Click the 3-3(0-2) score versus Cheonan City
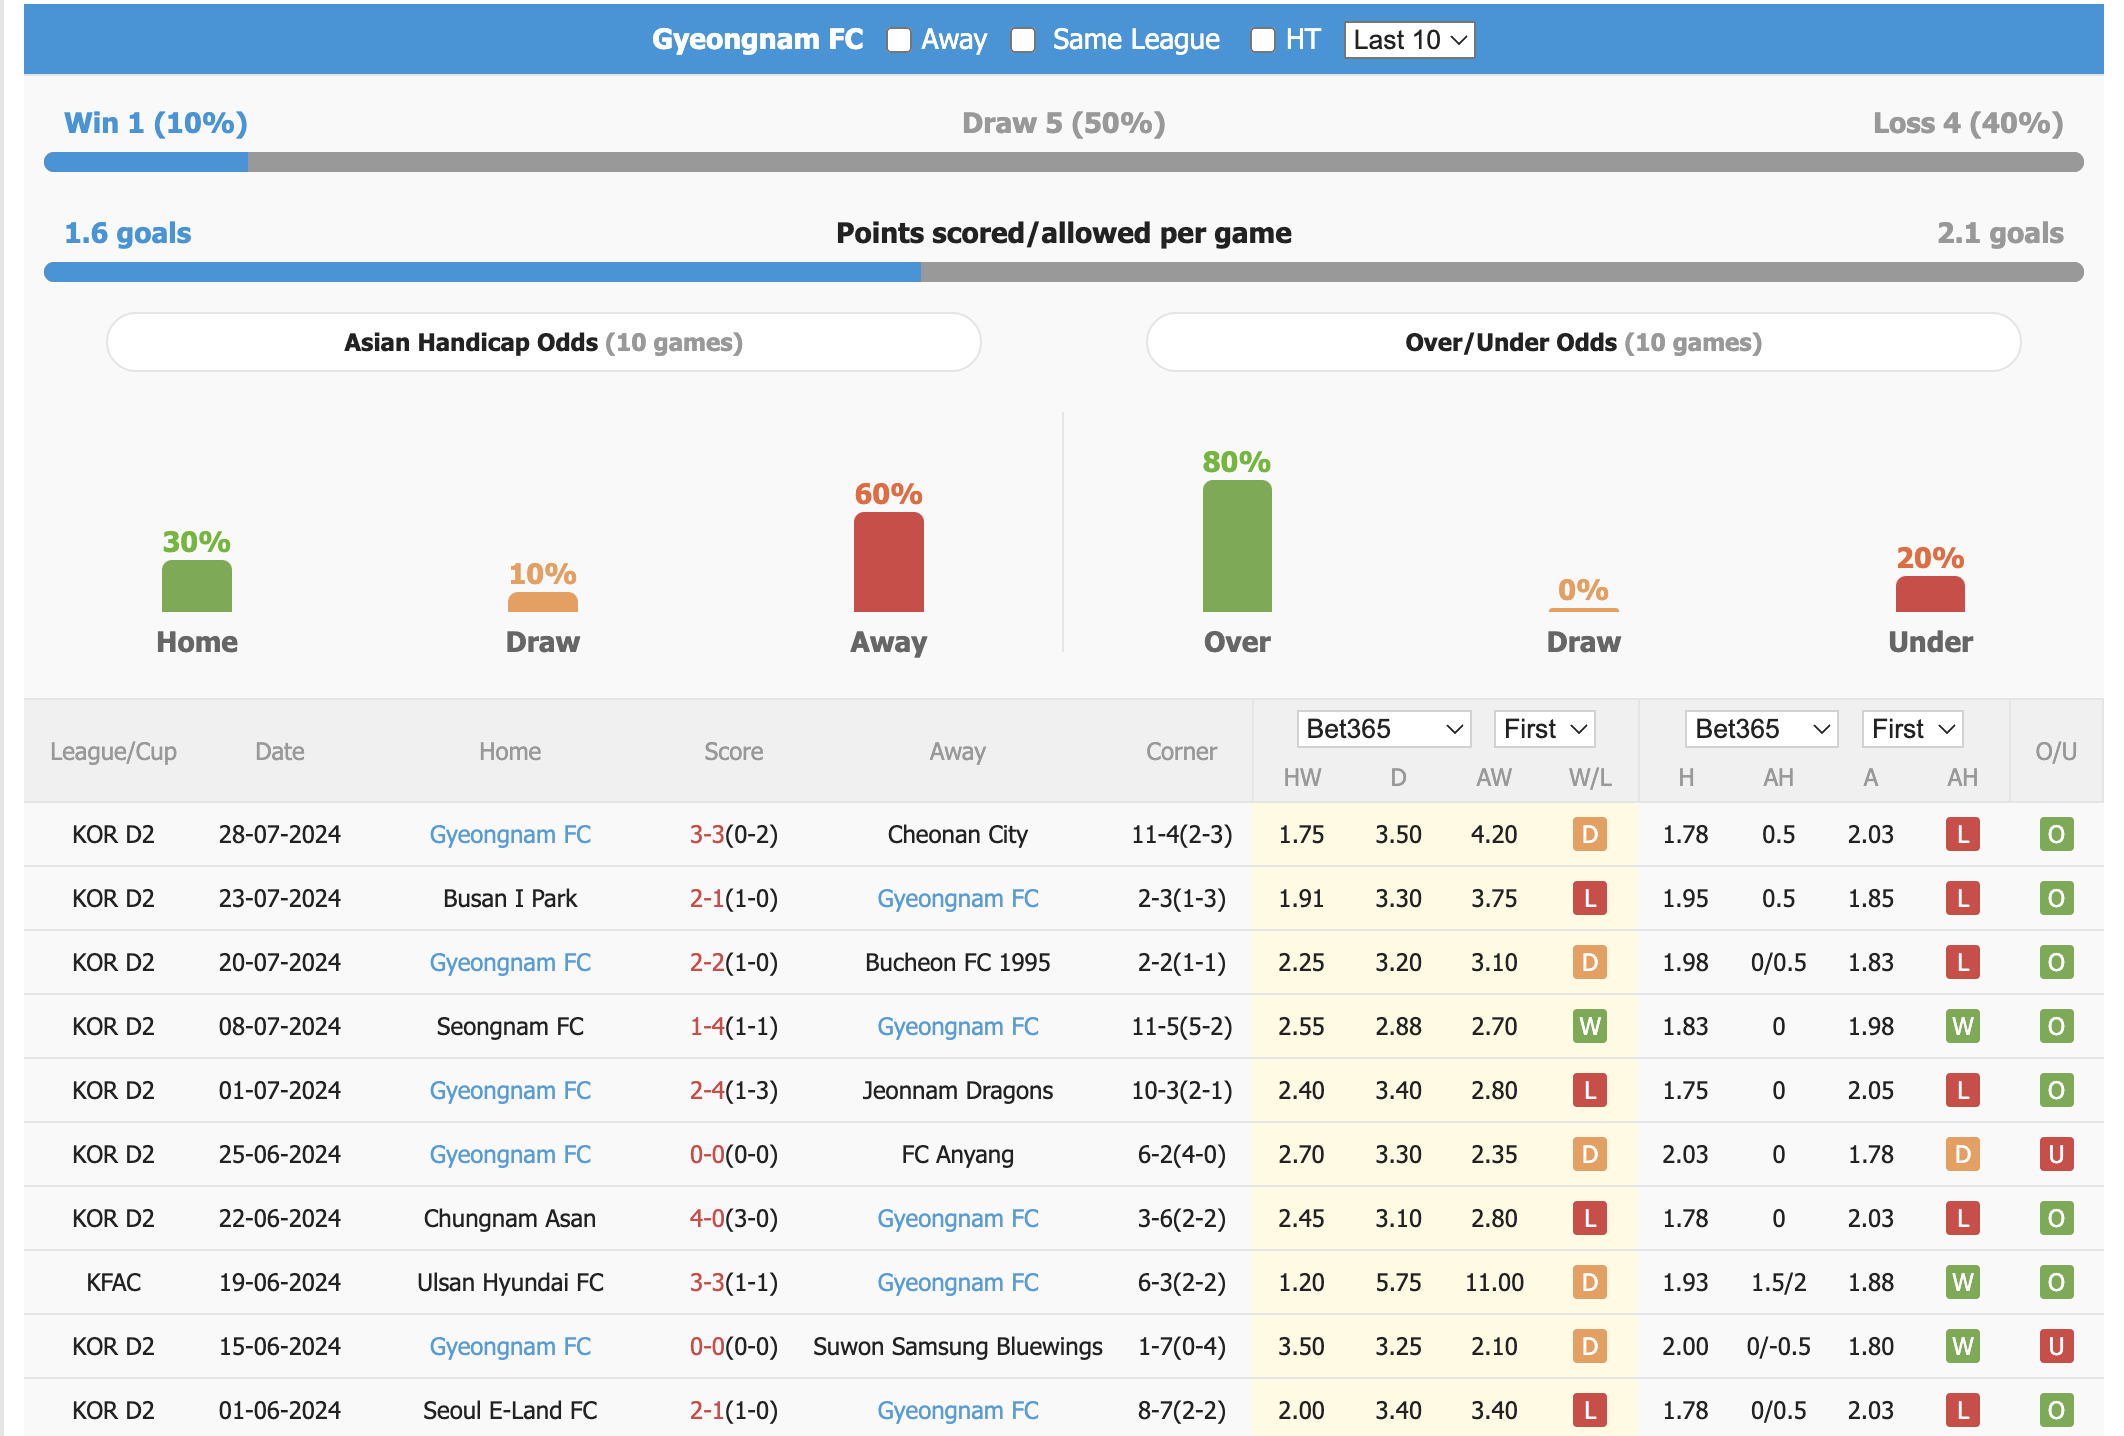Image resolution: width=2124 pixels, height=1436 pixels. [x=733, y=834]
